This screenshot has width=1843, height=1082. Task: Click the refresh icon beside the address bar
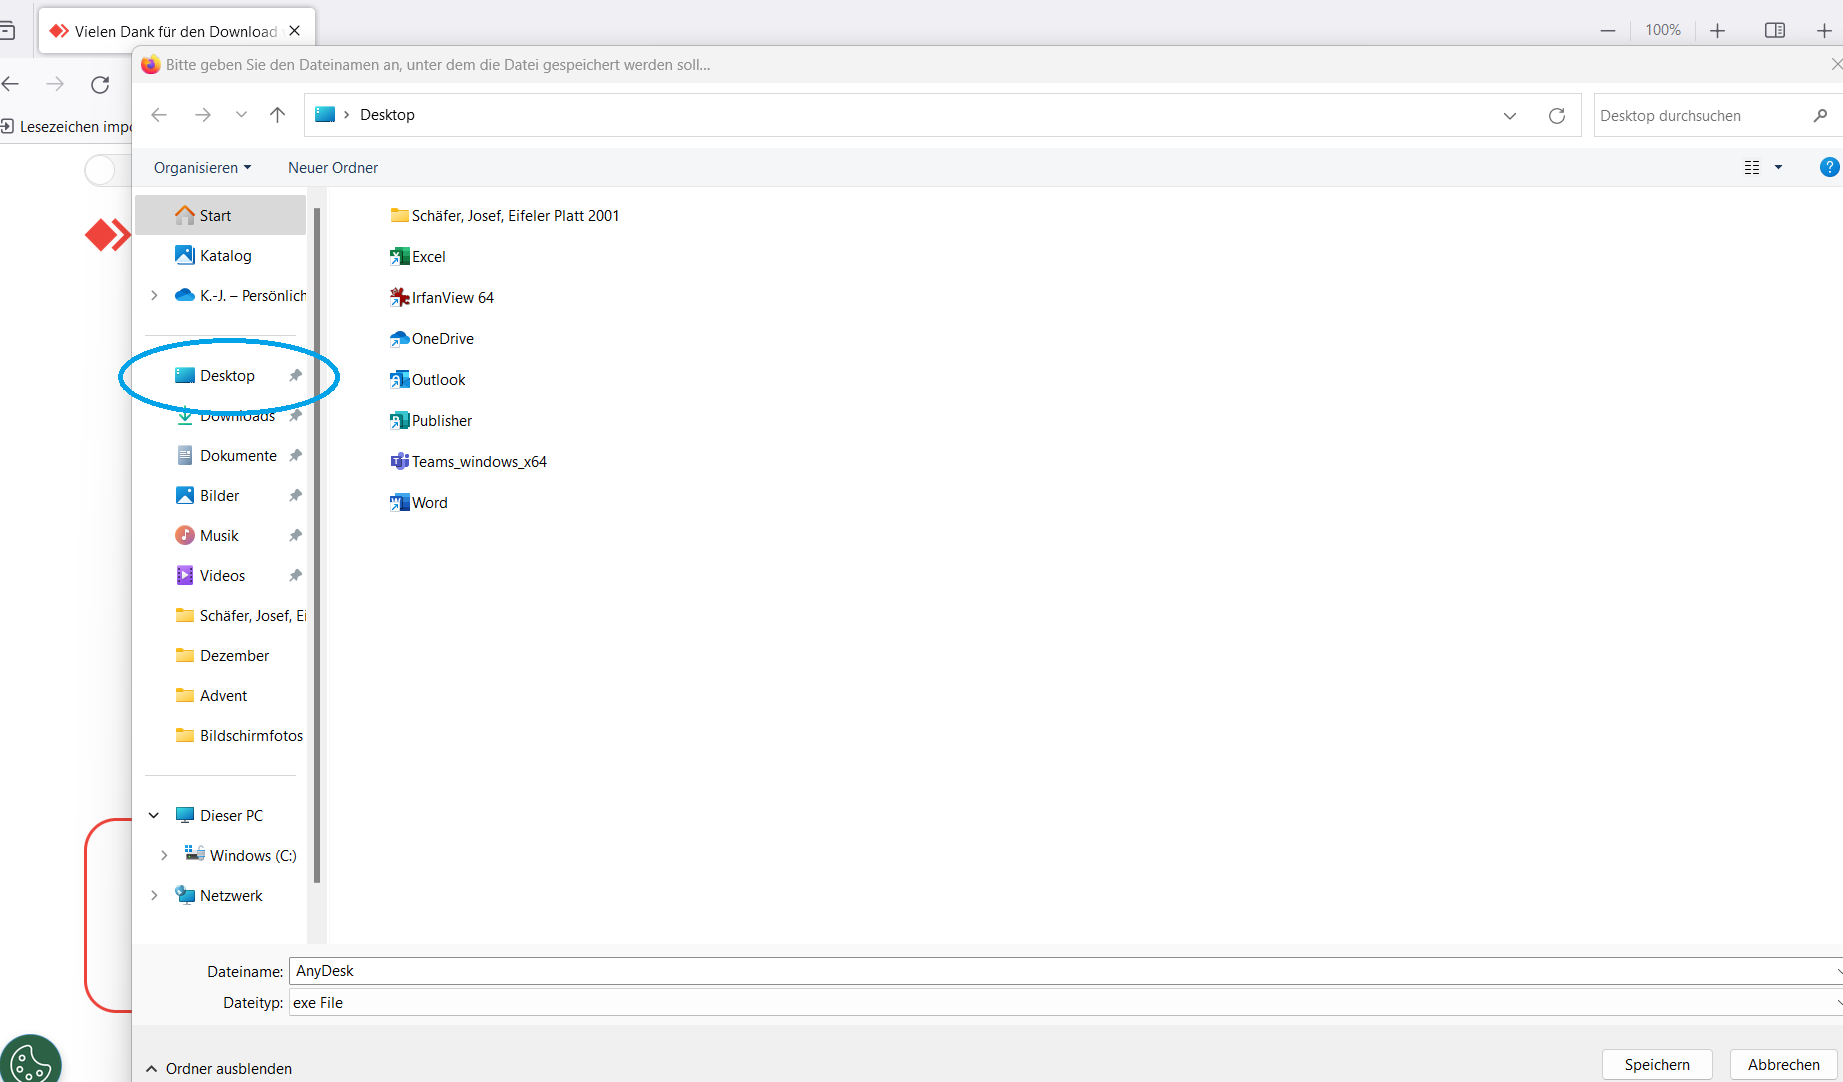point(1556,116)
